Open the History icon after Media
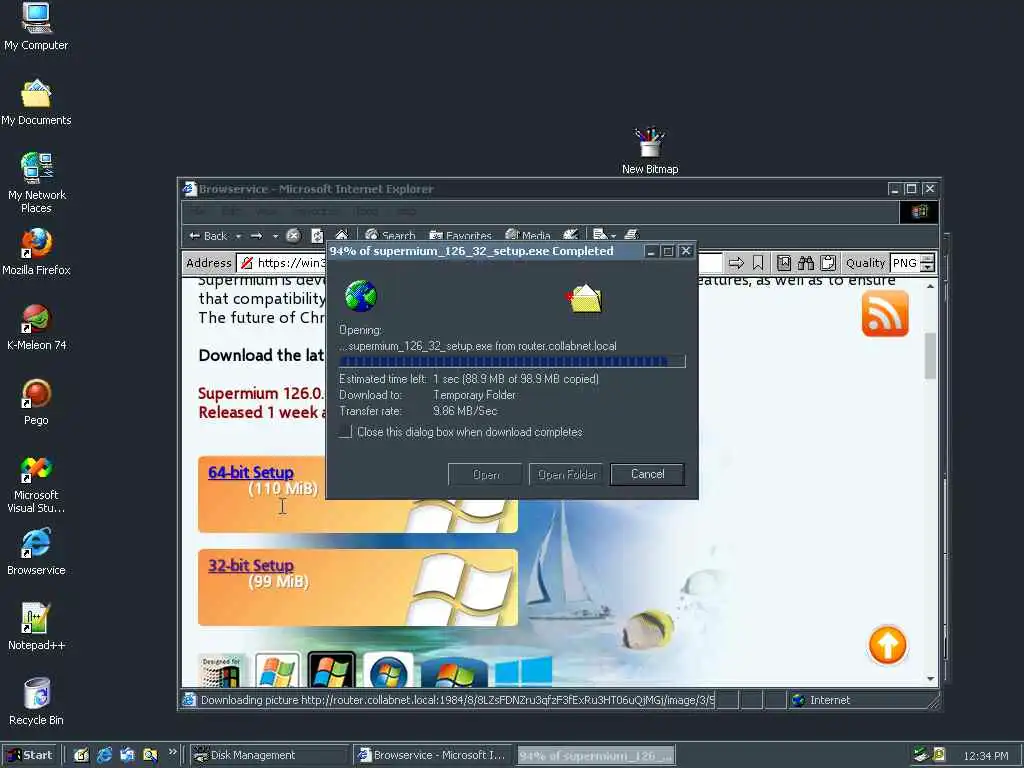 click(570, 235)
